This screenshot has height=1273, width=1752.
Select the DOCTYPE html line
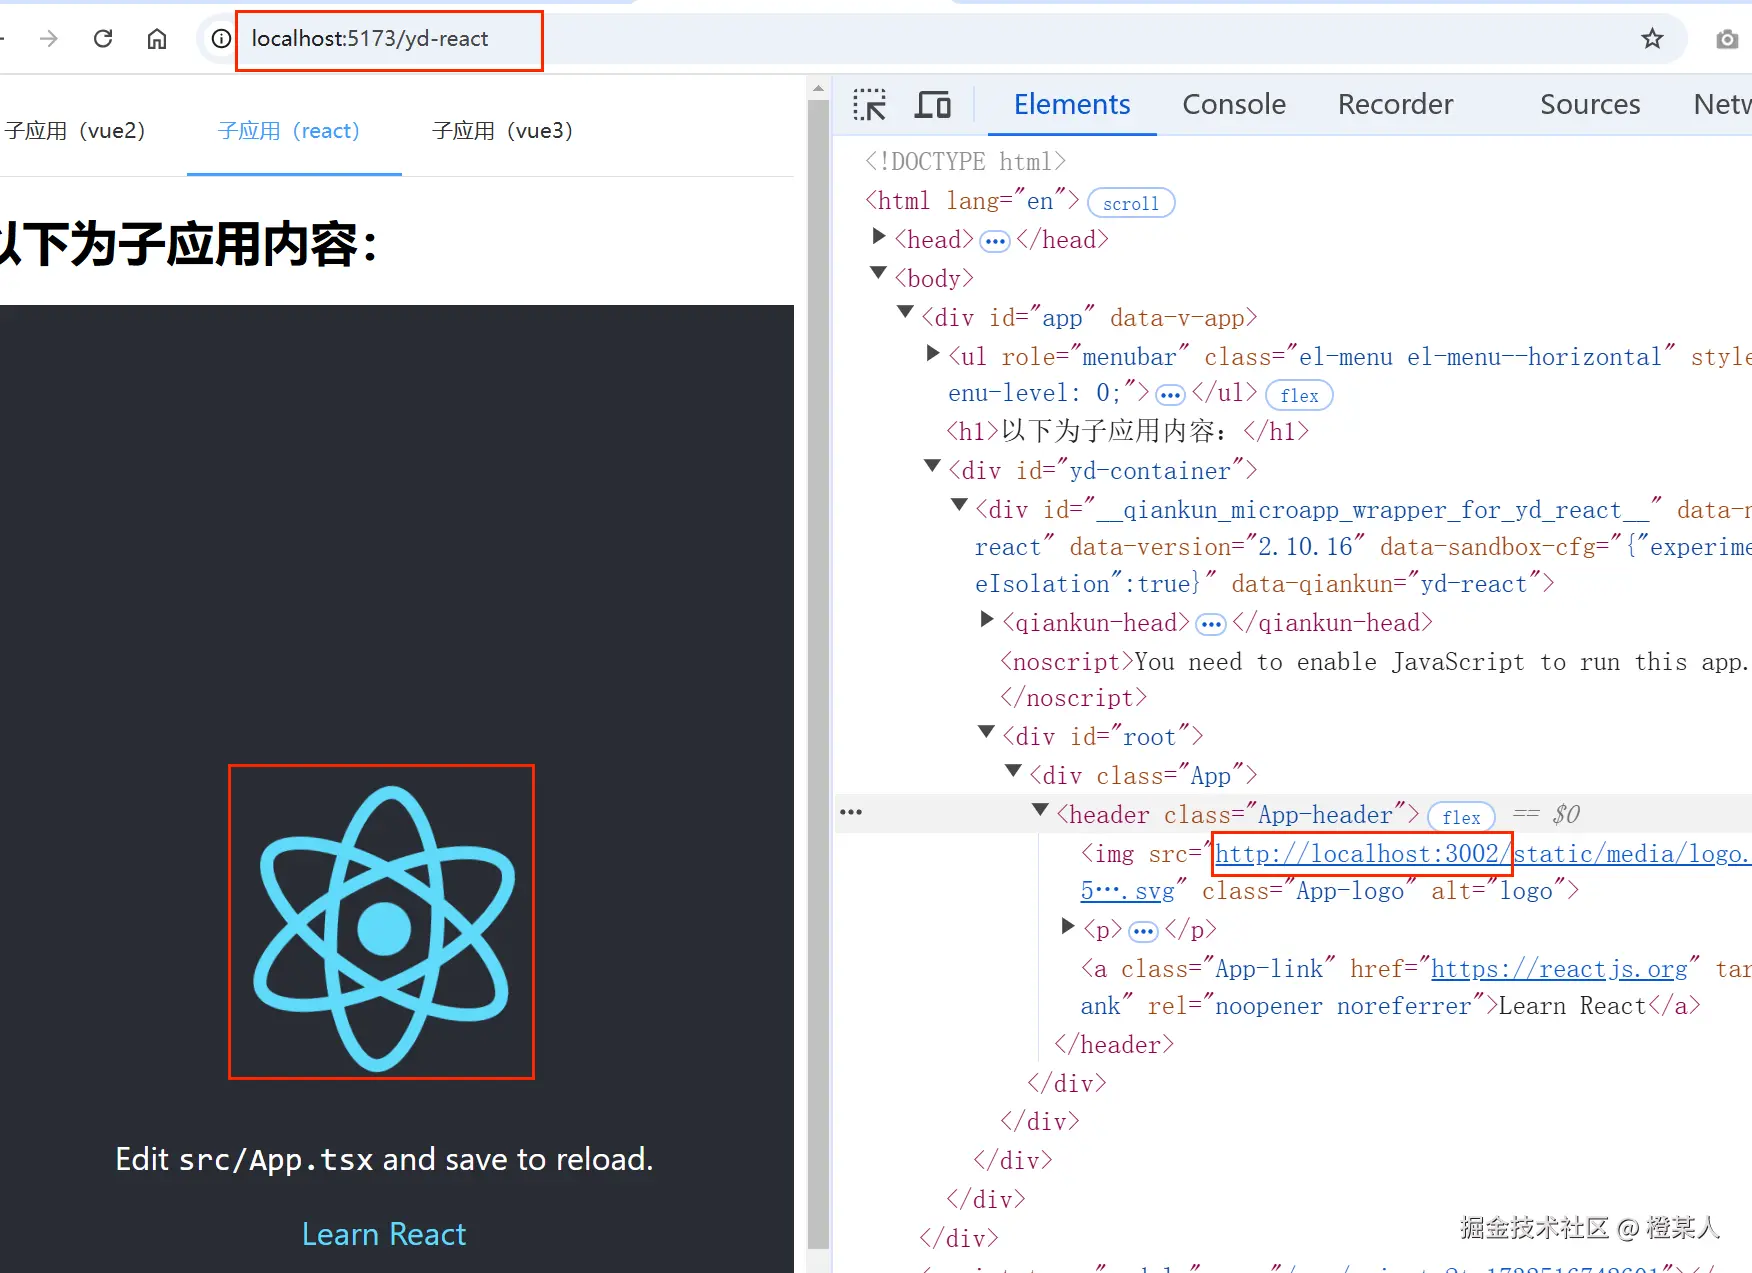(x=966, y=162)
